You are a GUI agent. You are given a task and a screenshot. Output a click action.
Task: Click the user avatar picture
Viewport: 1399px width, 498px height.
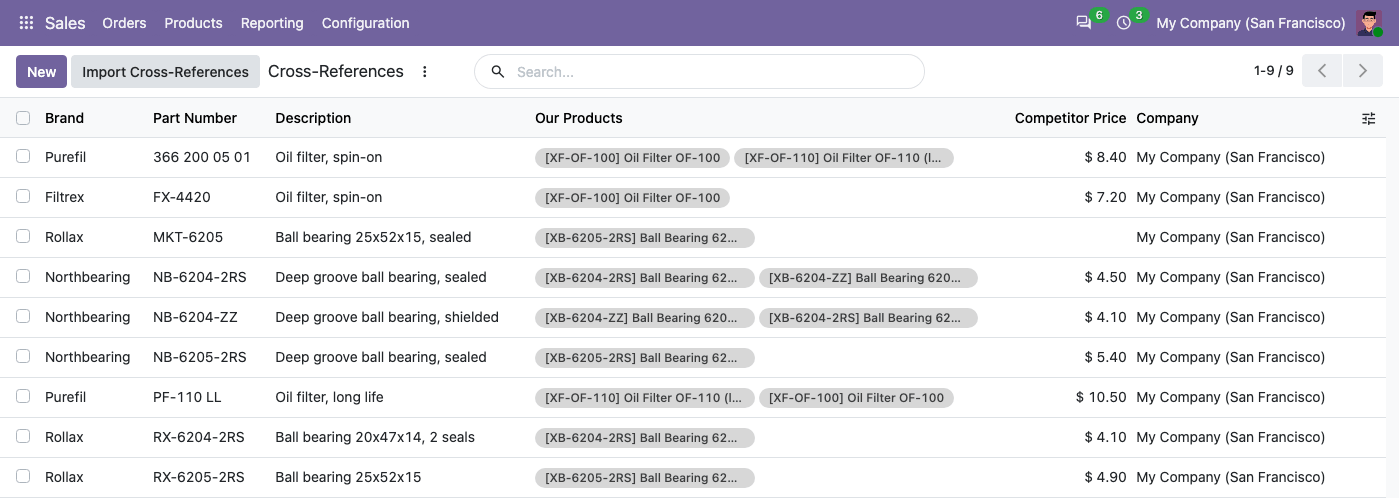[x=1369, y=23]
